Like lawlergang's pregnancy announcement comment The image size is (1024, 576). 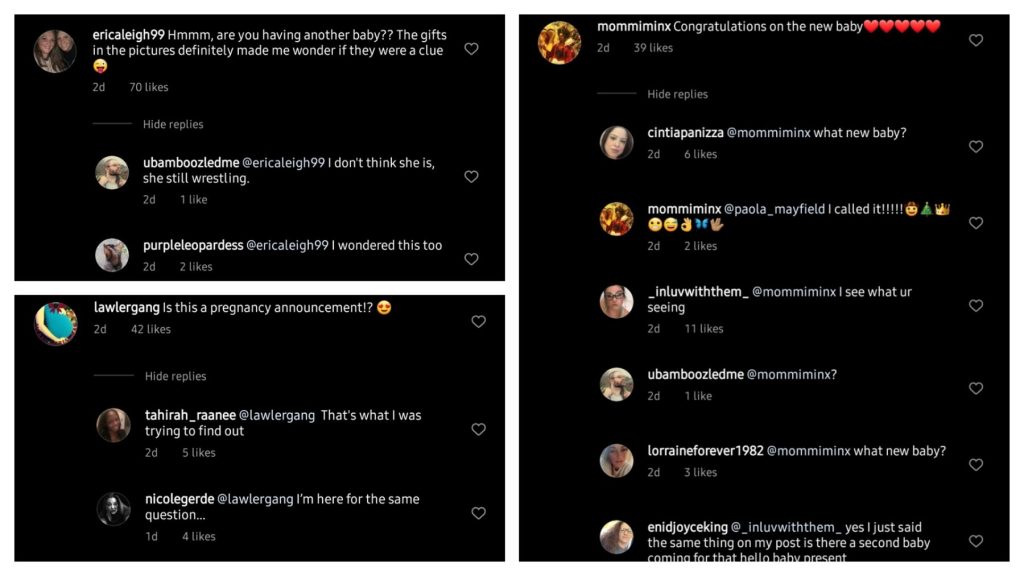[478, 322]
